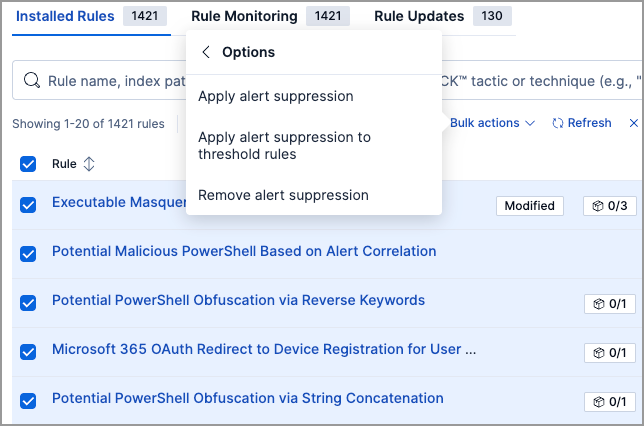The image size is (644, 426).
Task: Click the search magnifier icon
Action: (x=31, y=81)
